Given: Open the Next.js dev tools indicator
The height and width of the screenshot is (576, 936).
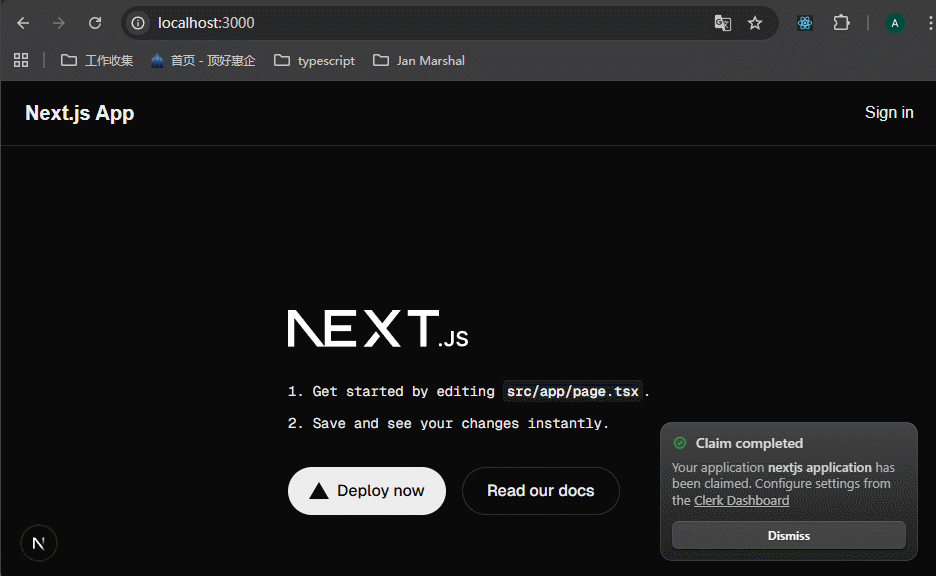Looking at the screenshot, I should [39, 543].
